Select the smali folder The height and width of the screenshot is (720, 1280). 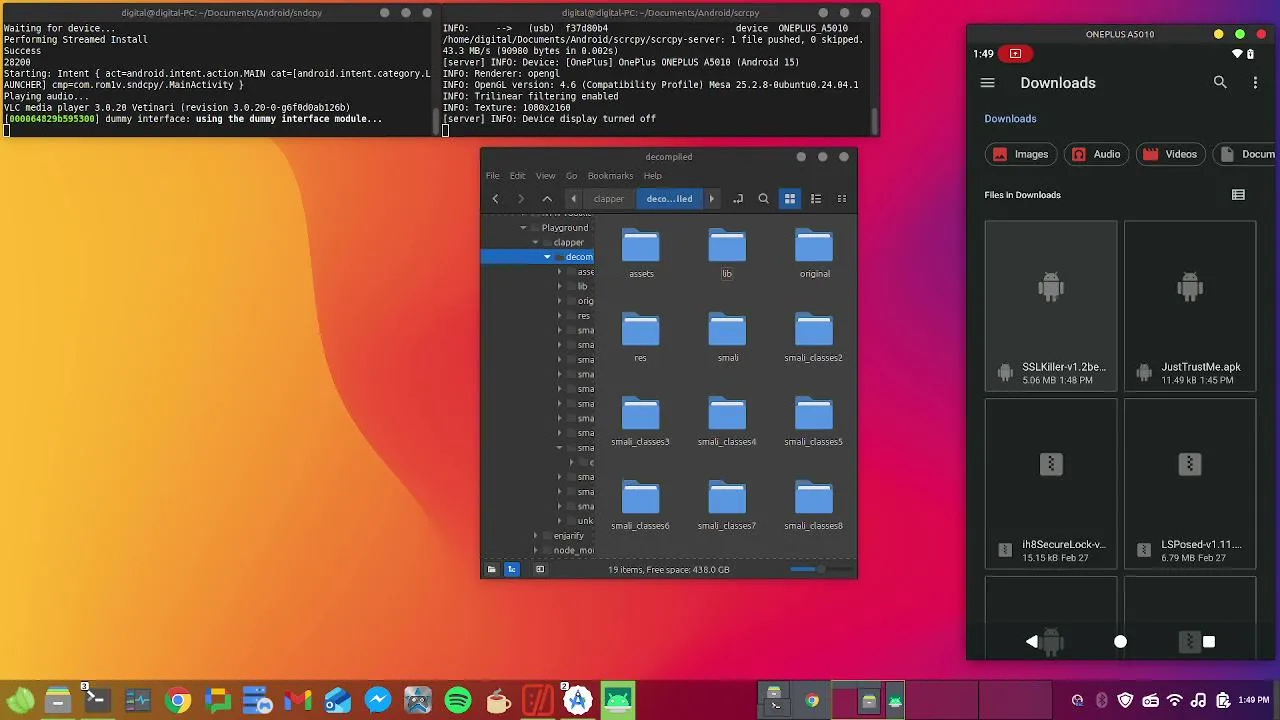[x=727, y=338]
